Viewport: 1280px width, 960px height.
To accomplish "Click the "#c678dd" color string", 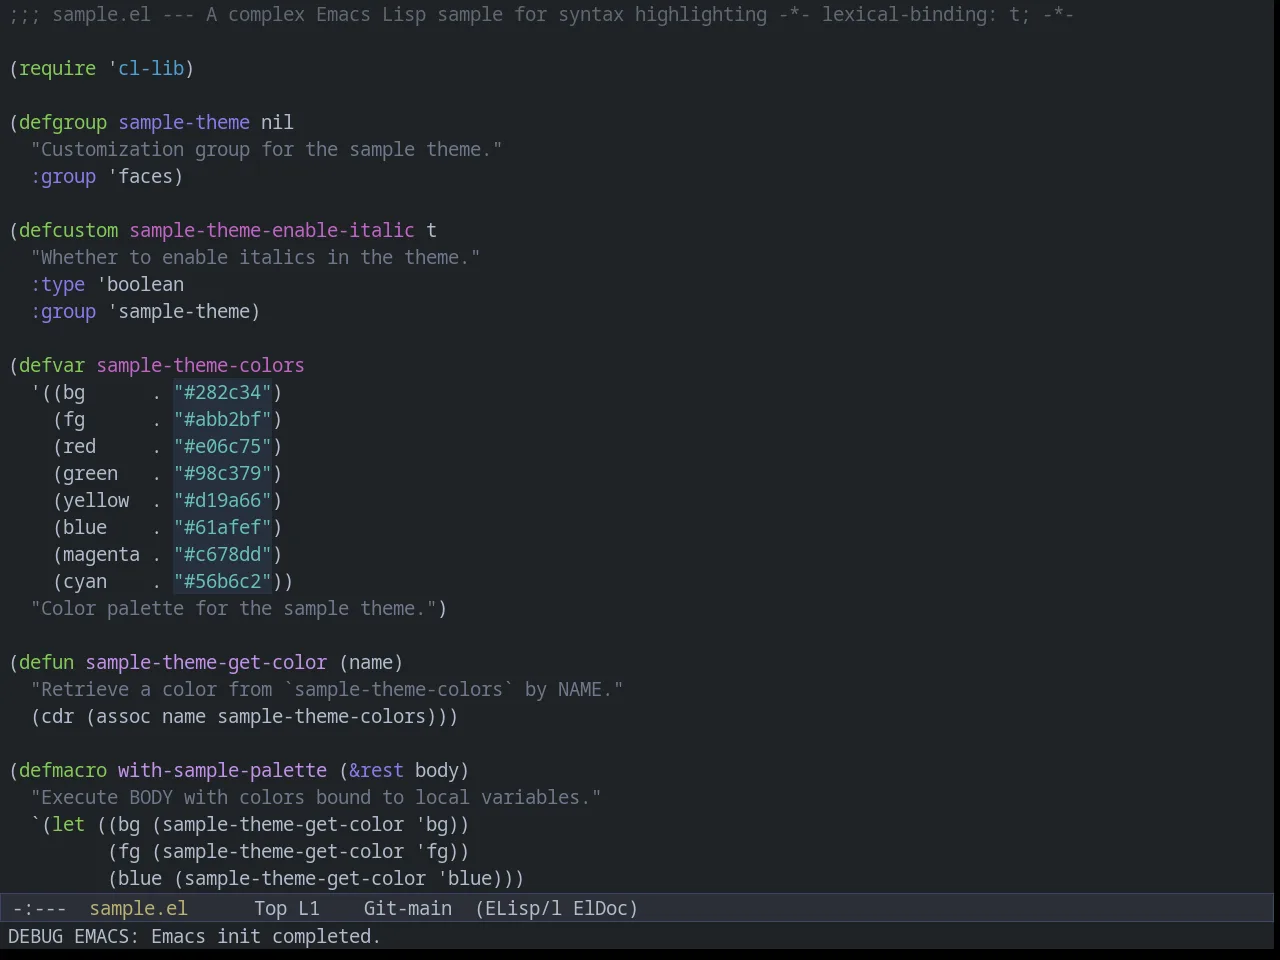I will [223, 554].
